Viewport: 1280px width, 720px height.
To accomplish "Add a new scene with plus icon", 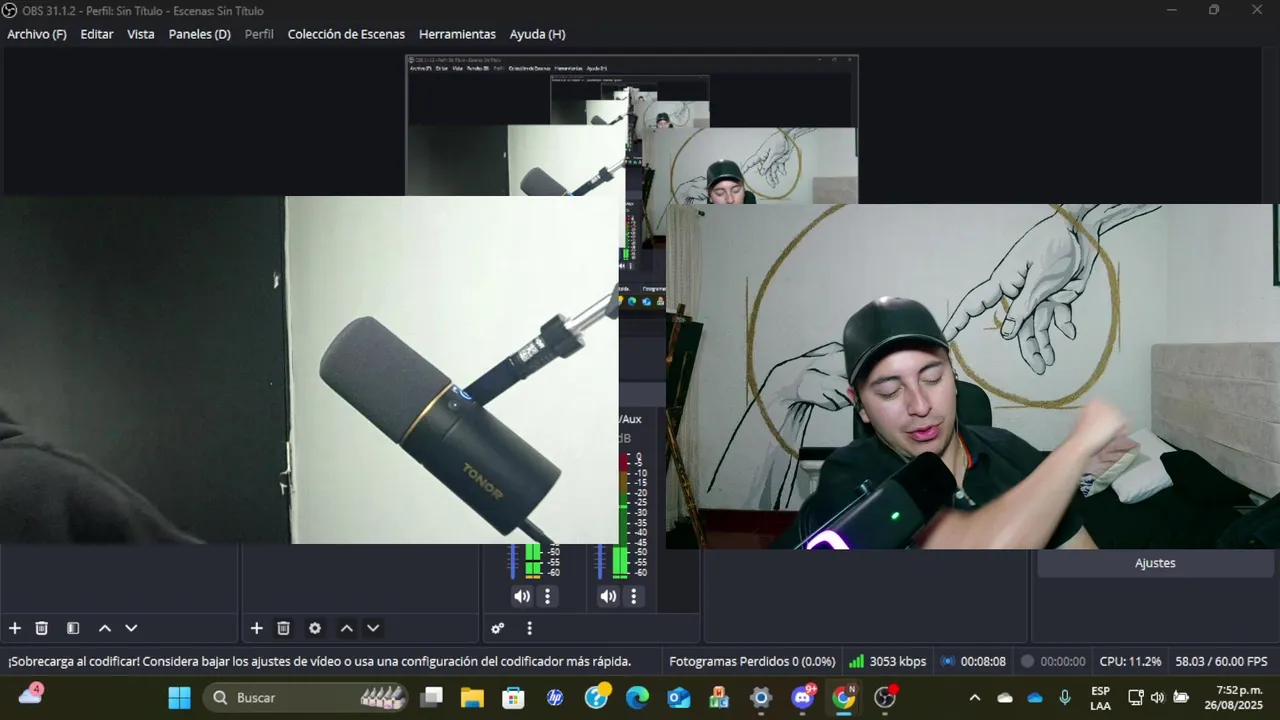I will (15, 628).
